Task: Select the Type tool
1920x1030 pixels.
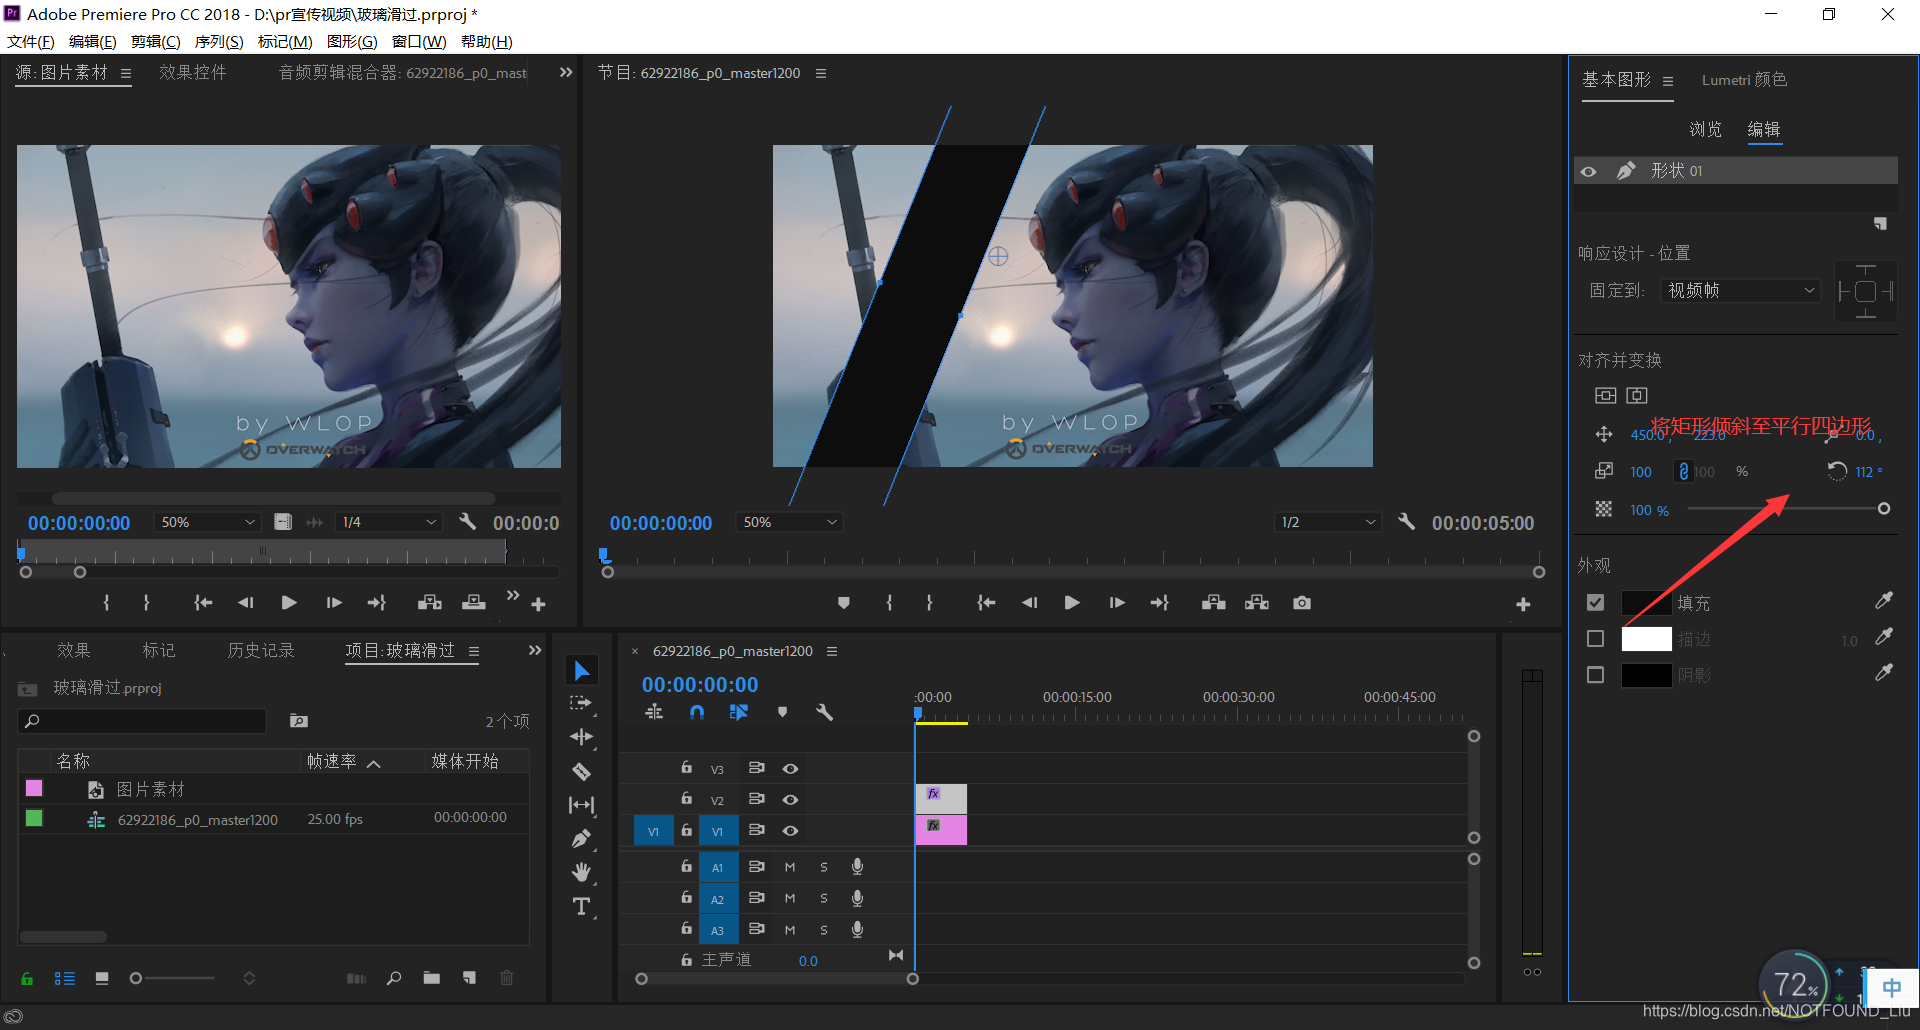Action: pyautogui.click(x=582, y=907)
